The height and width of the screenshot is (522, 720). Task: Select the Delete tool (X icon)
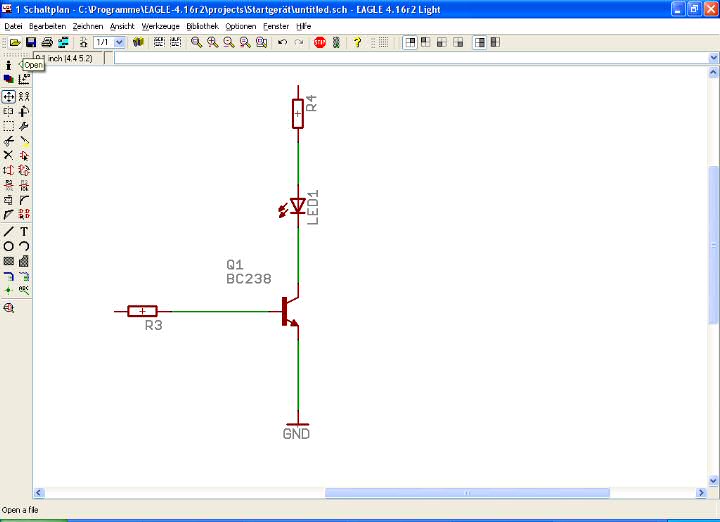(8, 156)
